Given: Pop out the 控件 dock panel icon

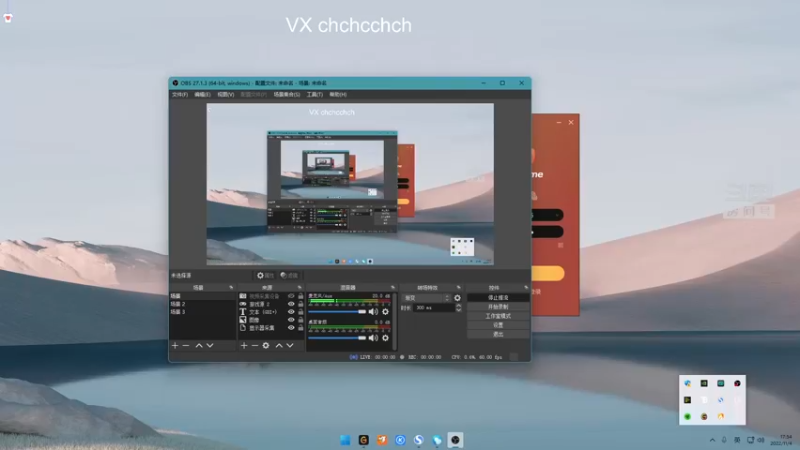Looking at the screenshot, I should coord(526,288).
